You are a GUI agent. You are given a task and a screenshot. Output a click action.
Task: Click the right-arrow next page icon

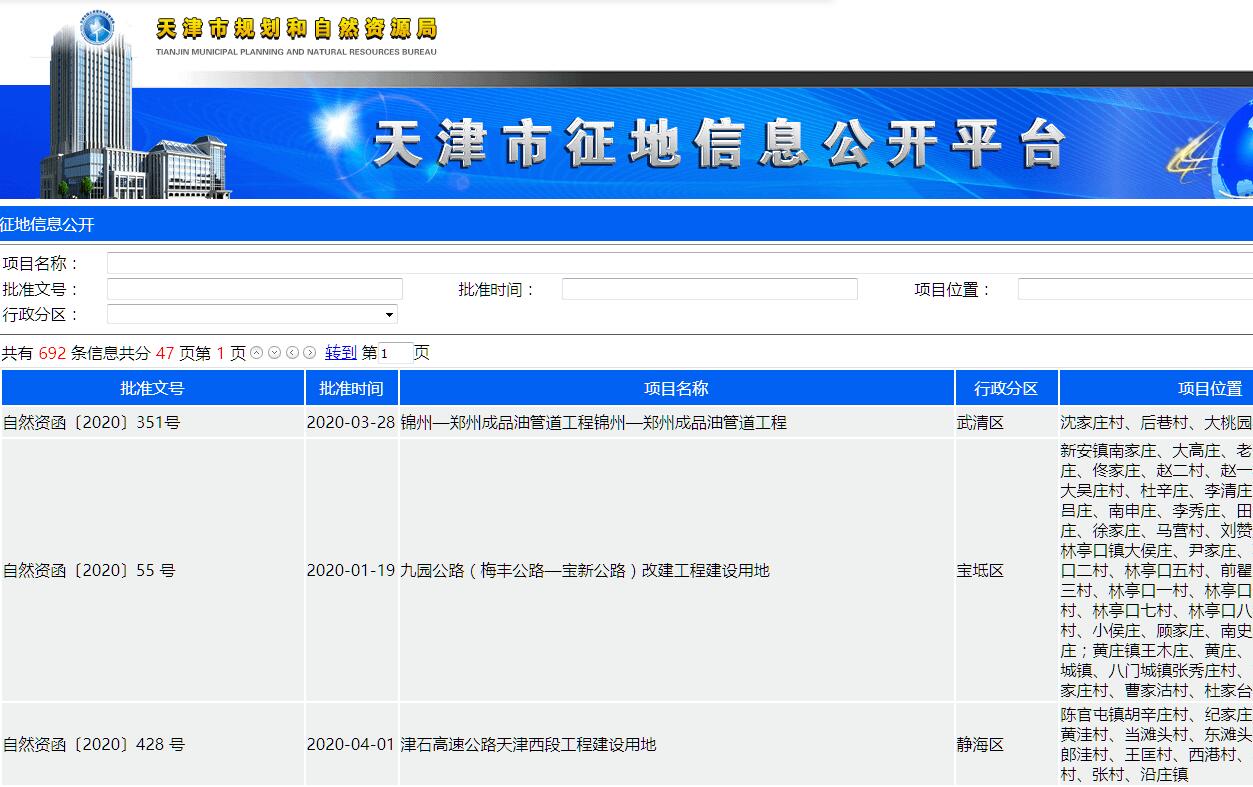coord(309,353)
